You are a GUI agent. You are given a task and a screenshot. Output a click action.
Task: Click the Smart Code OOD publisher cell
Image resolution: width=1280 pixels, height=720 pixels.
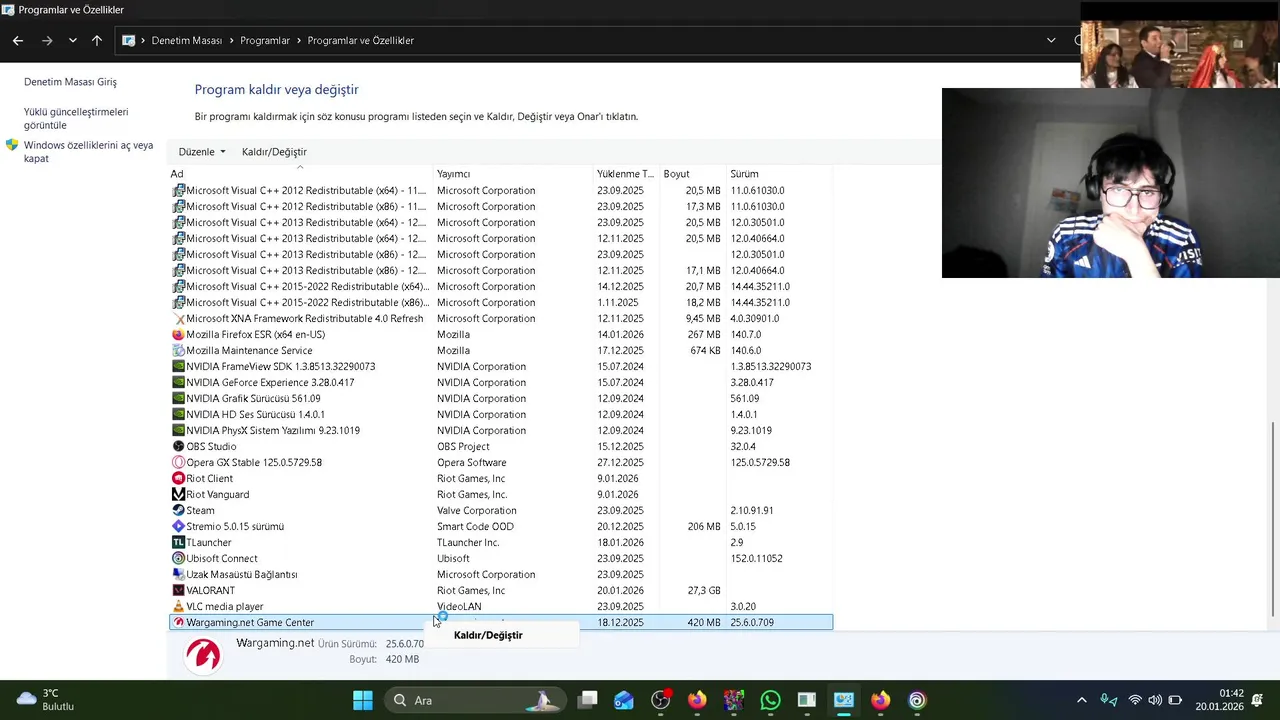[x=475, y=526]
